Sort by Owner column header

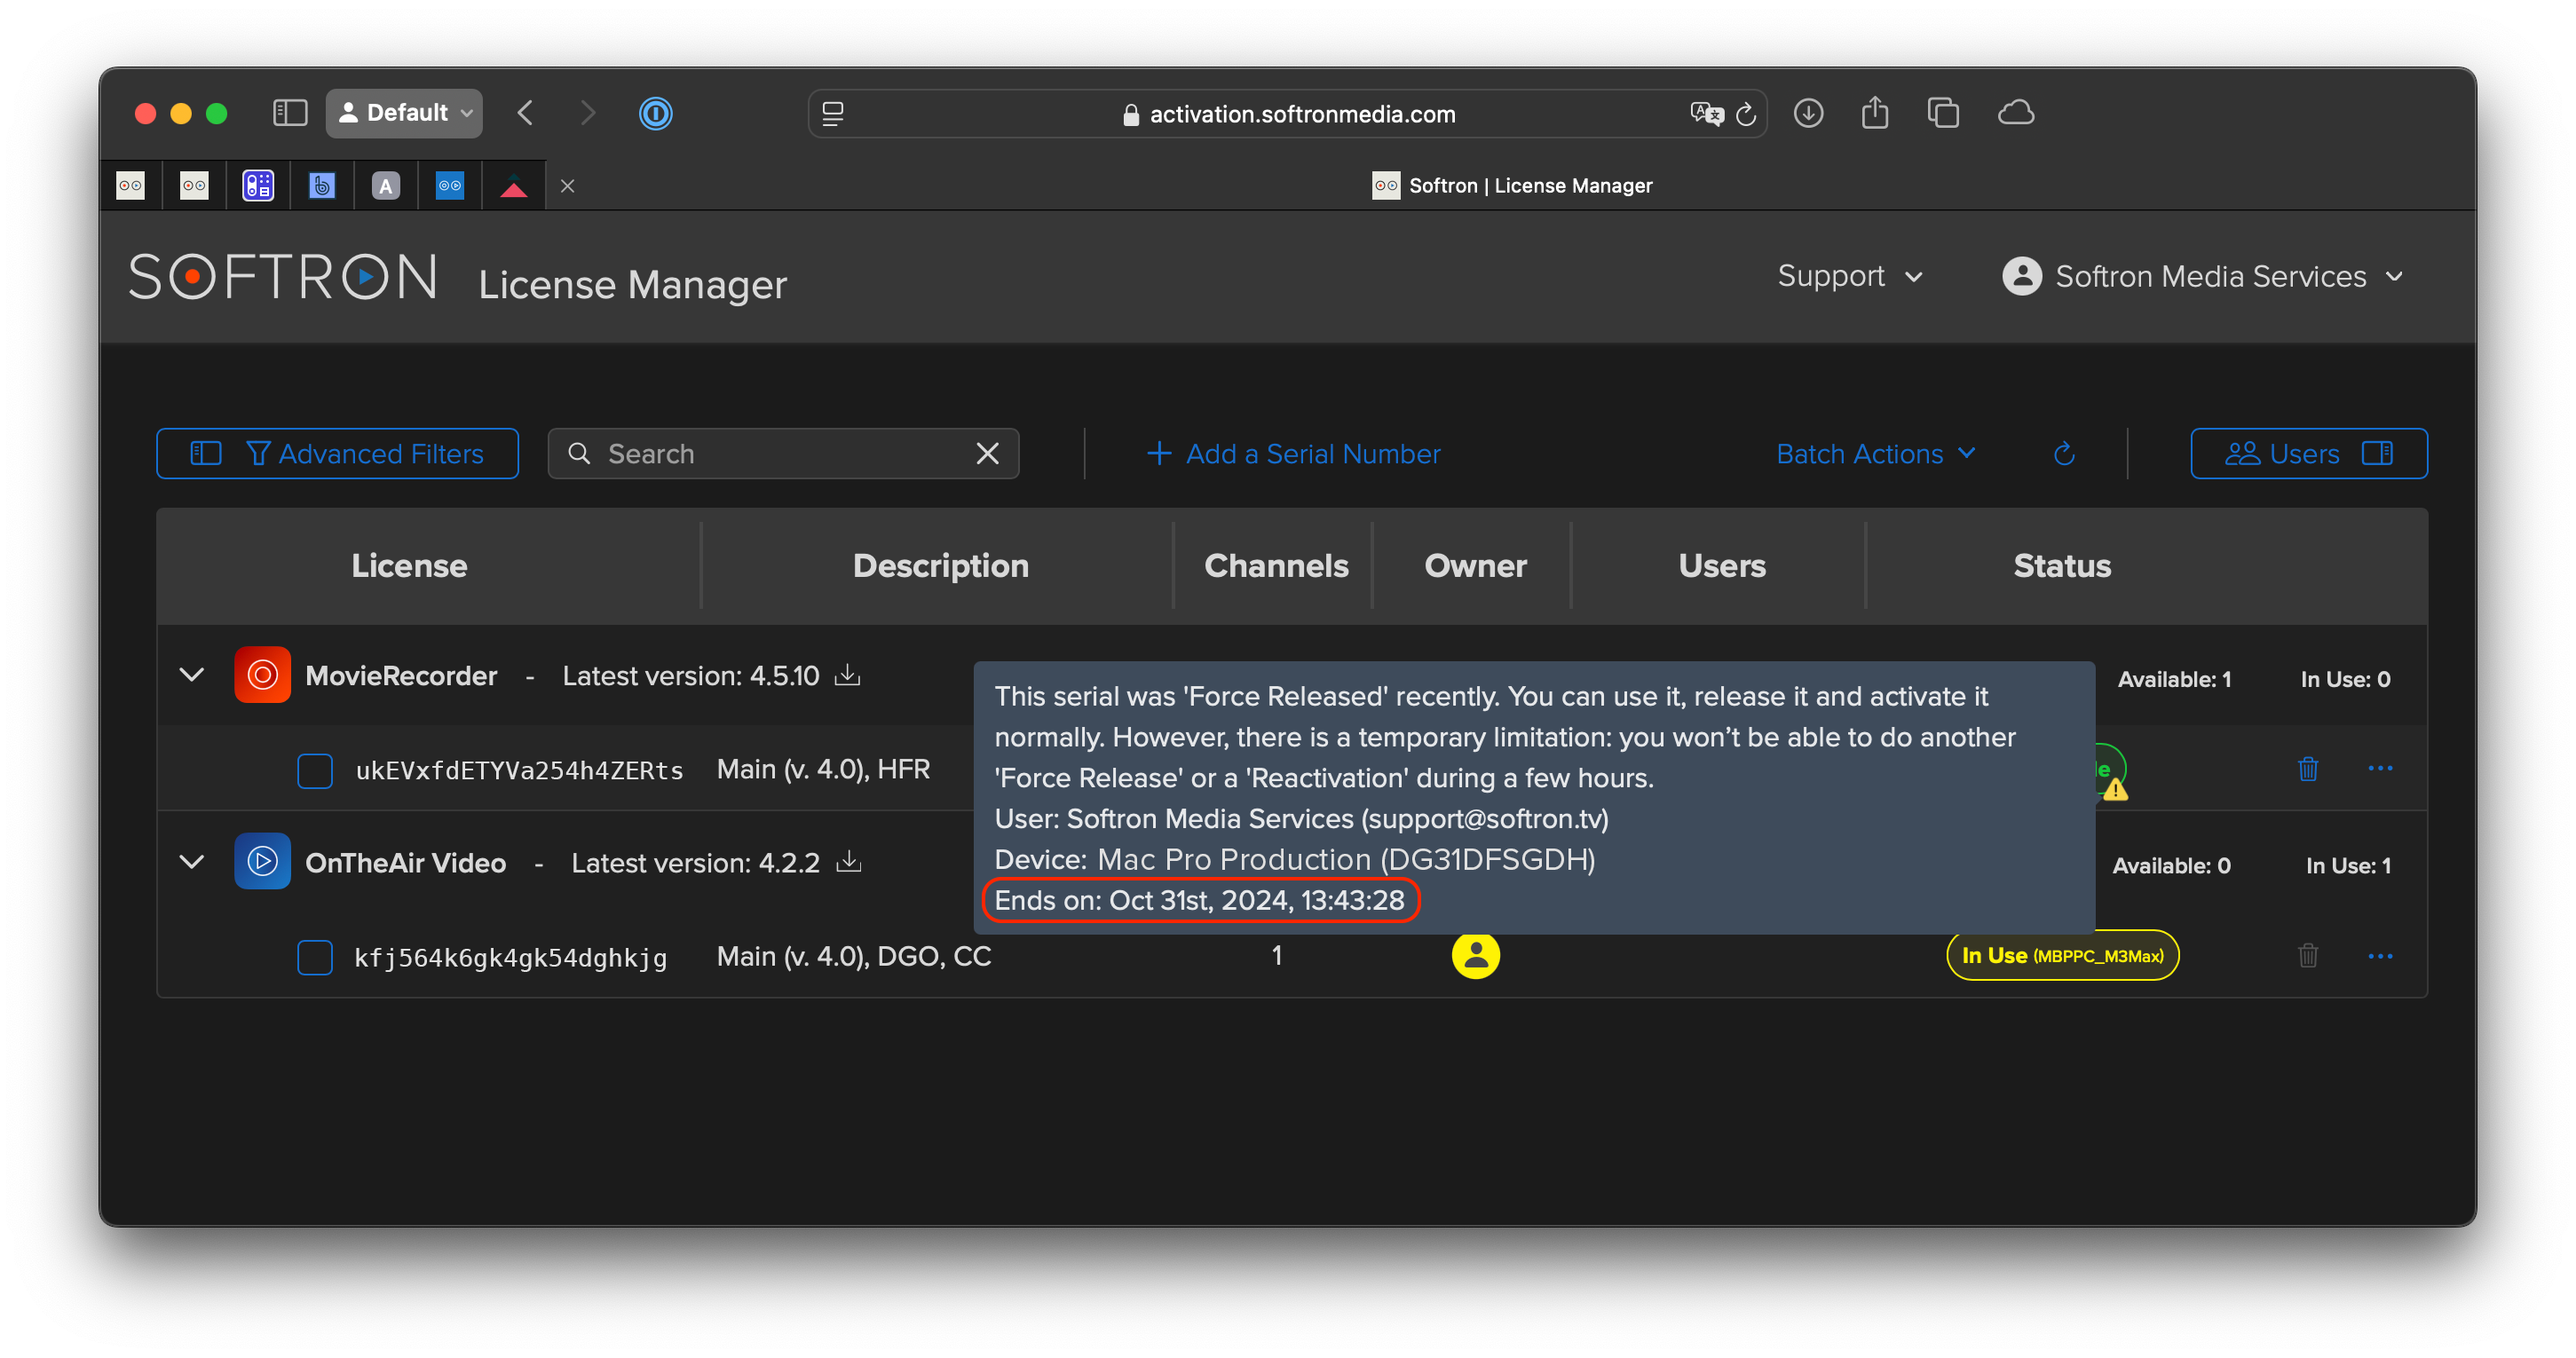[1475, 566]
